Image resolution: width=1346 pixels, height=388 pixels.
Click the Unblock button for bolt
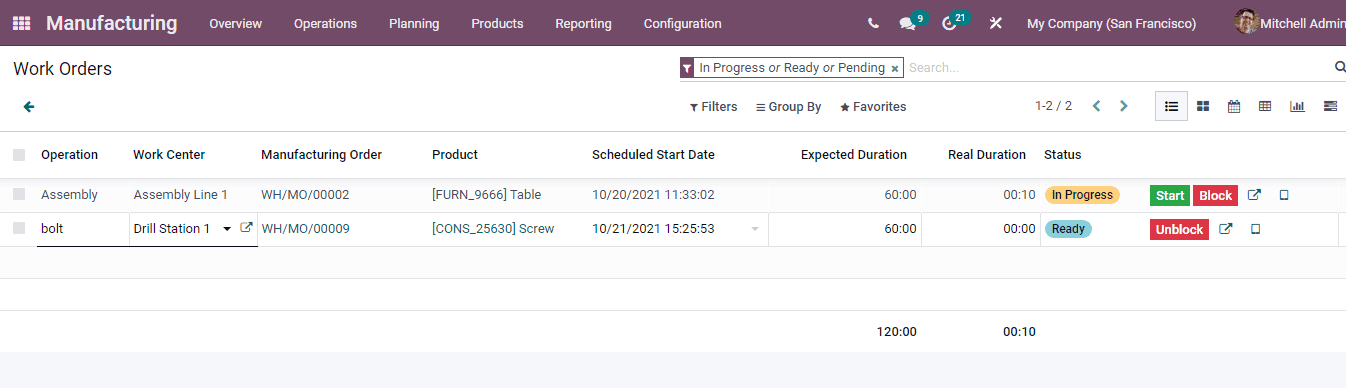tap(1179, 229)
